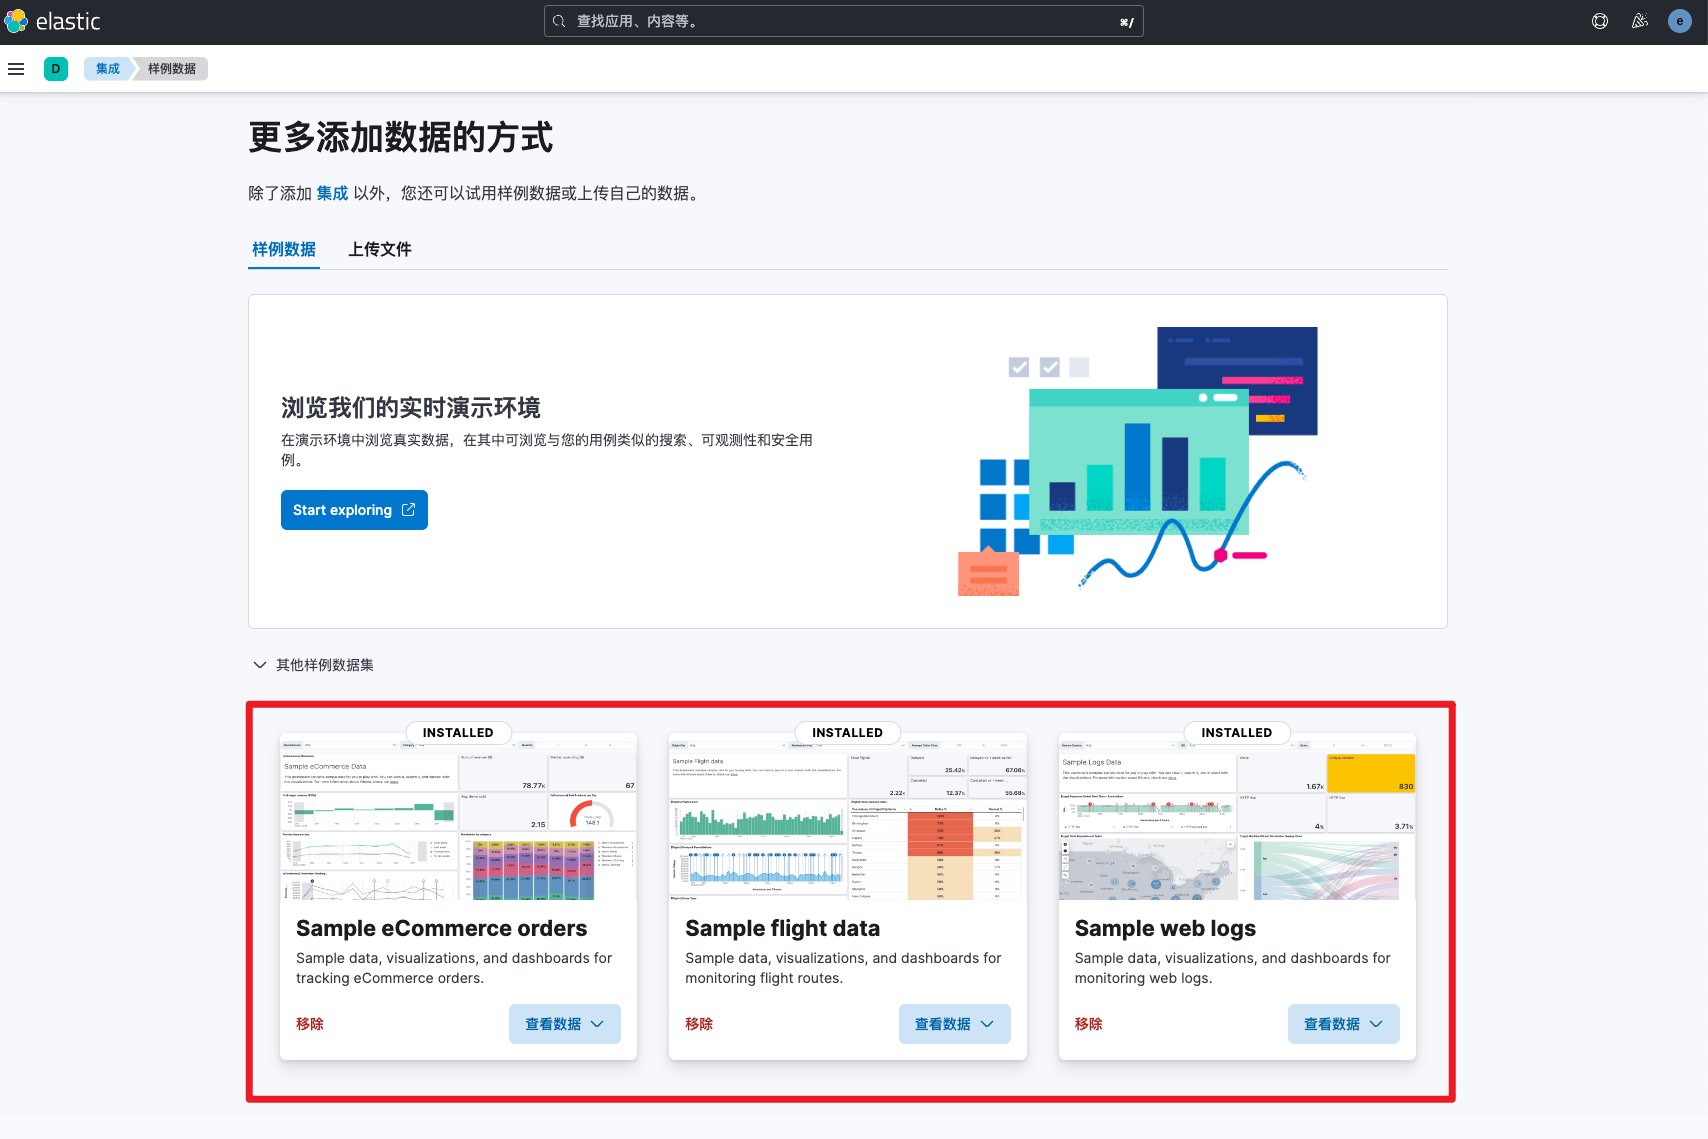Remove the Sample eCommerce orders dataset
The height and width of the screenshot is (1139, 1708).
coord(310,1024)
